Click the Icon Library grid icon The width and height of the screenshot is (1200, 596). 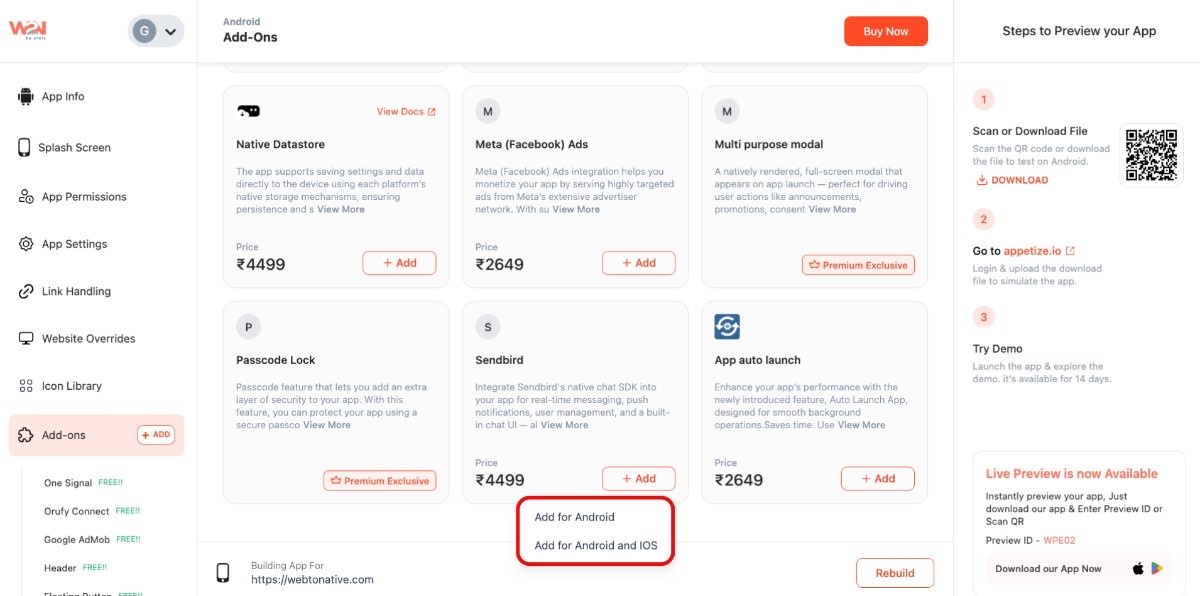click(x=26, y=386)
